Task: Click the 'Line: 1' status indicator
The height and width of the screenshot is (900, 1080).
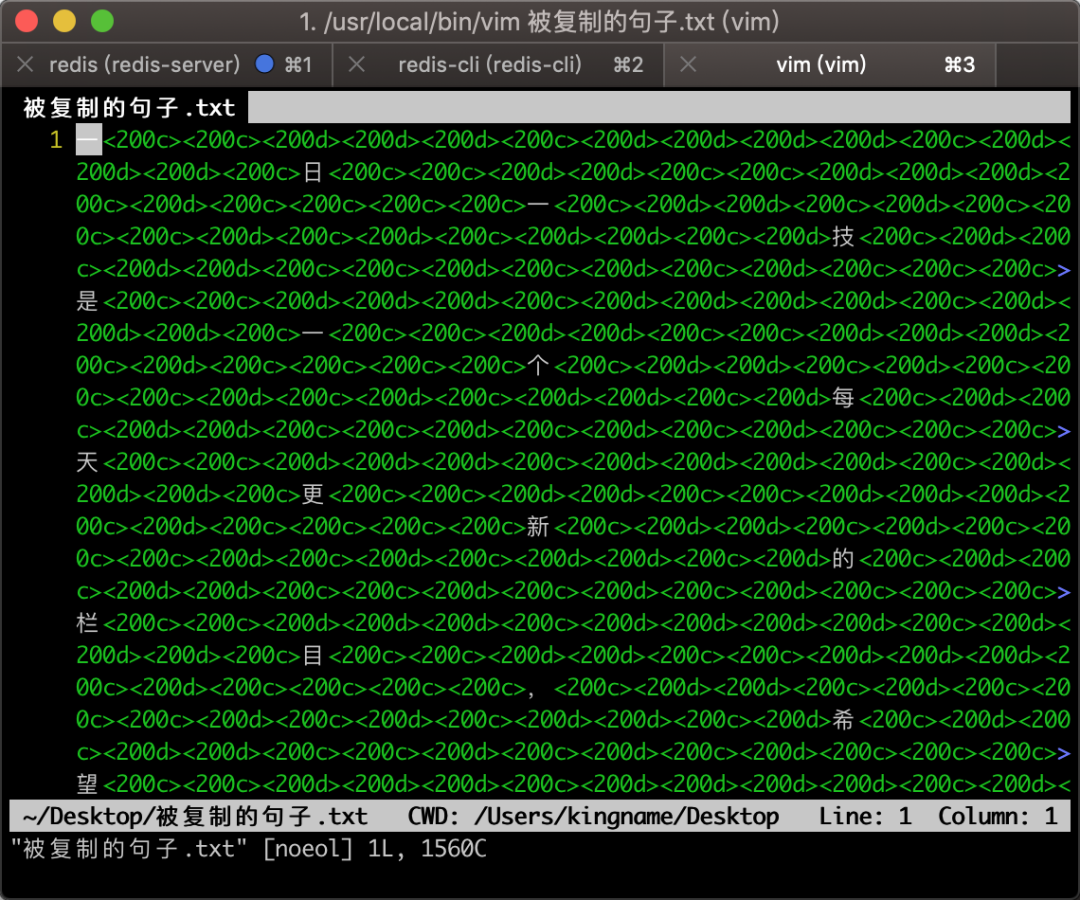Action: pyautogui.click(x=865, y=817)
